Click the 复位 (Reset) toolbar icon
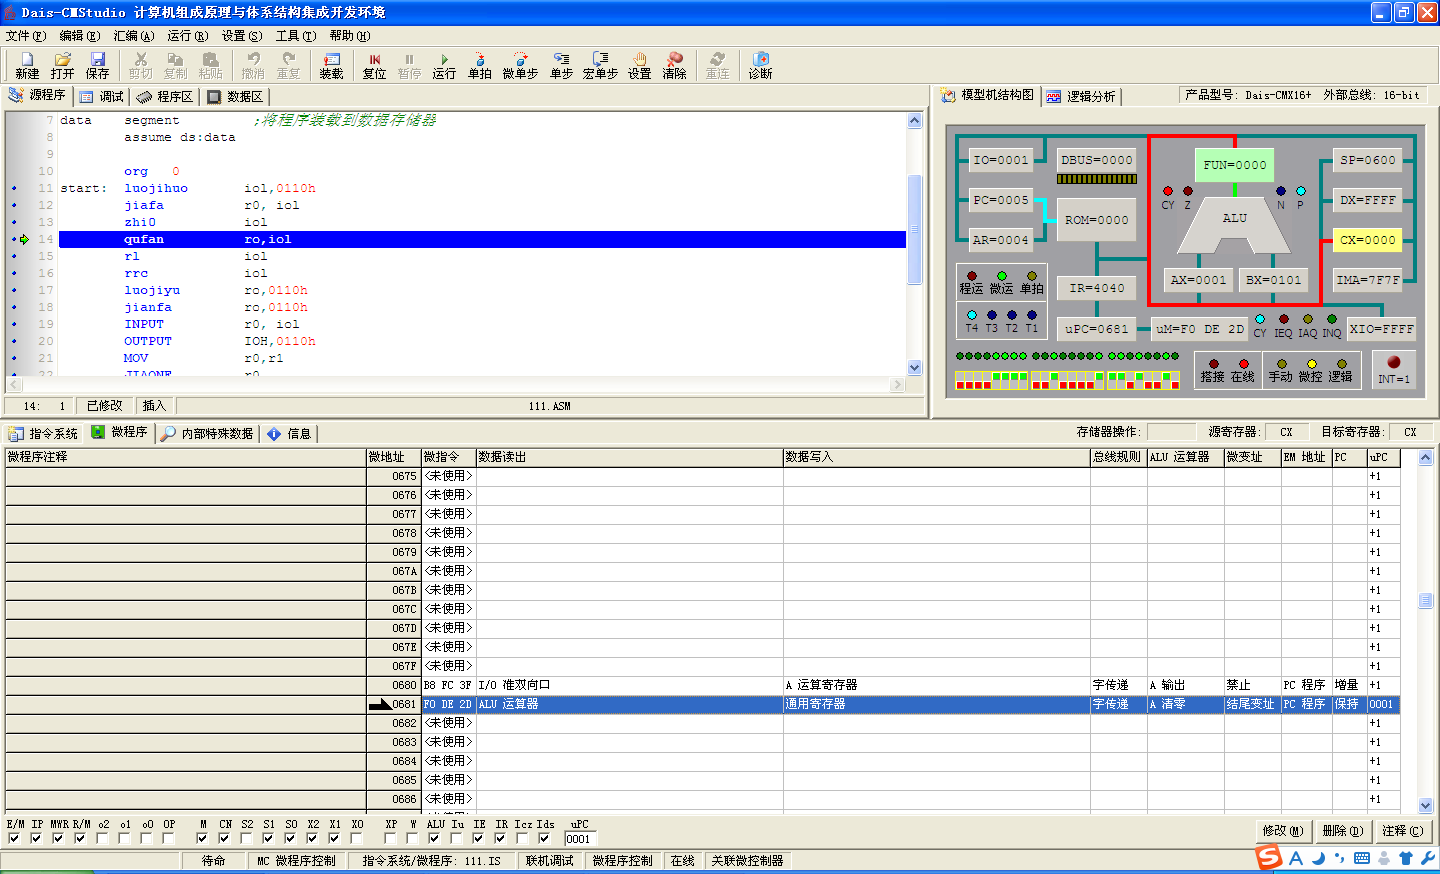Image resolution: width=1440 pixels, height=874 pixels. (x=374, y=66)
